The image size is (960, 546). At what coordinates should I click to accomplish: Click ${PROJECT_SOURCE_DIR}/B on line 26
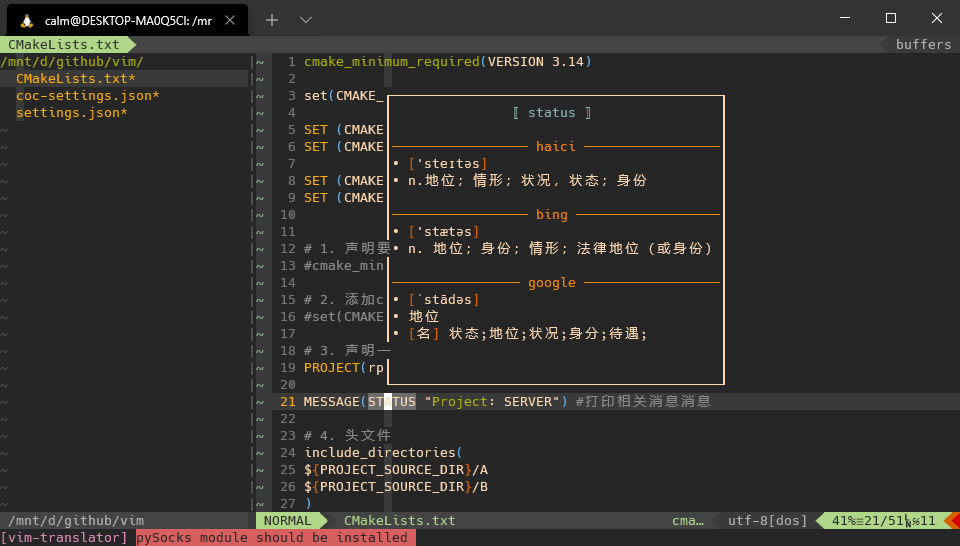coord(396,487)
